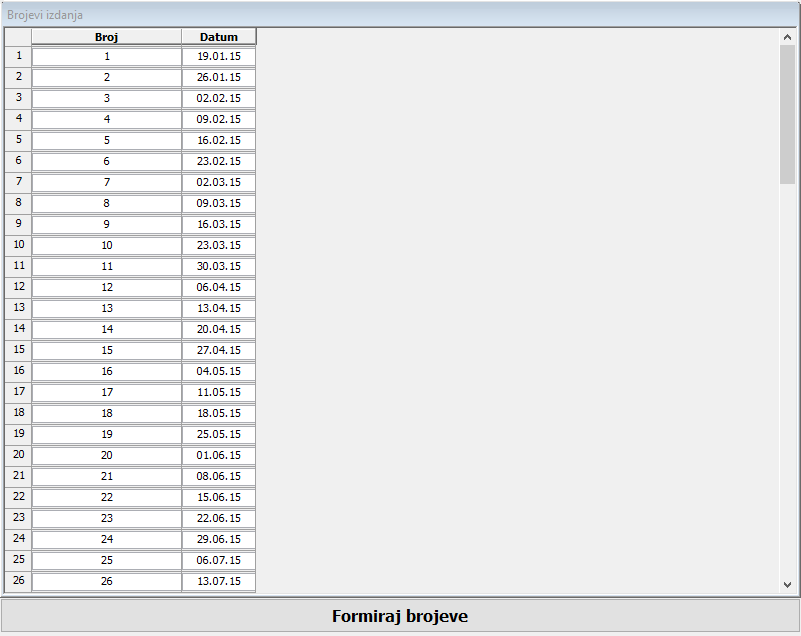The width and height of the screenshot is (801, 636).
Task: Click the vertical scrollbar thumb
Action: (x=787, y=114)
